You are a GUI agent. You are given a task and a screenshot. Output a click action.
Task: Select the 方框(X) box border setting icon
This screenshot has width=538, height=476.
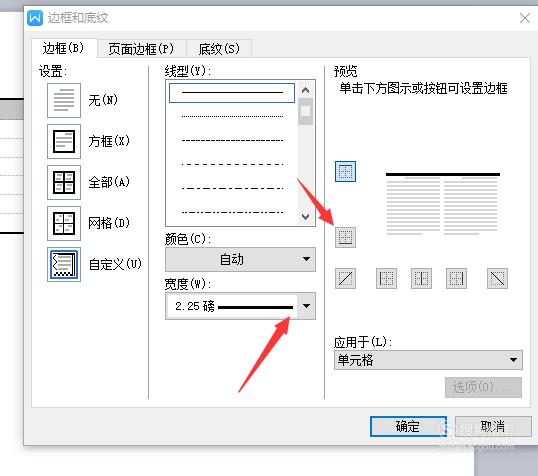tap(64, 141)
